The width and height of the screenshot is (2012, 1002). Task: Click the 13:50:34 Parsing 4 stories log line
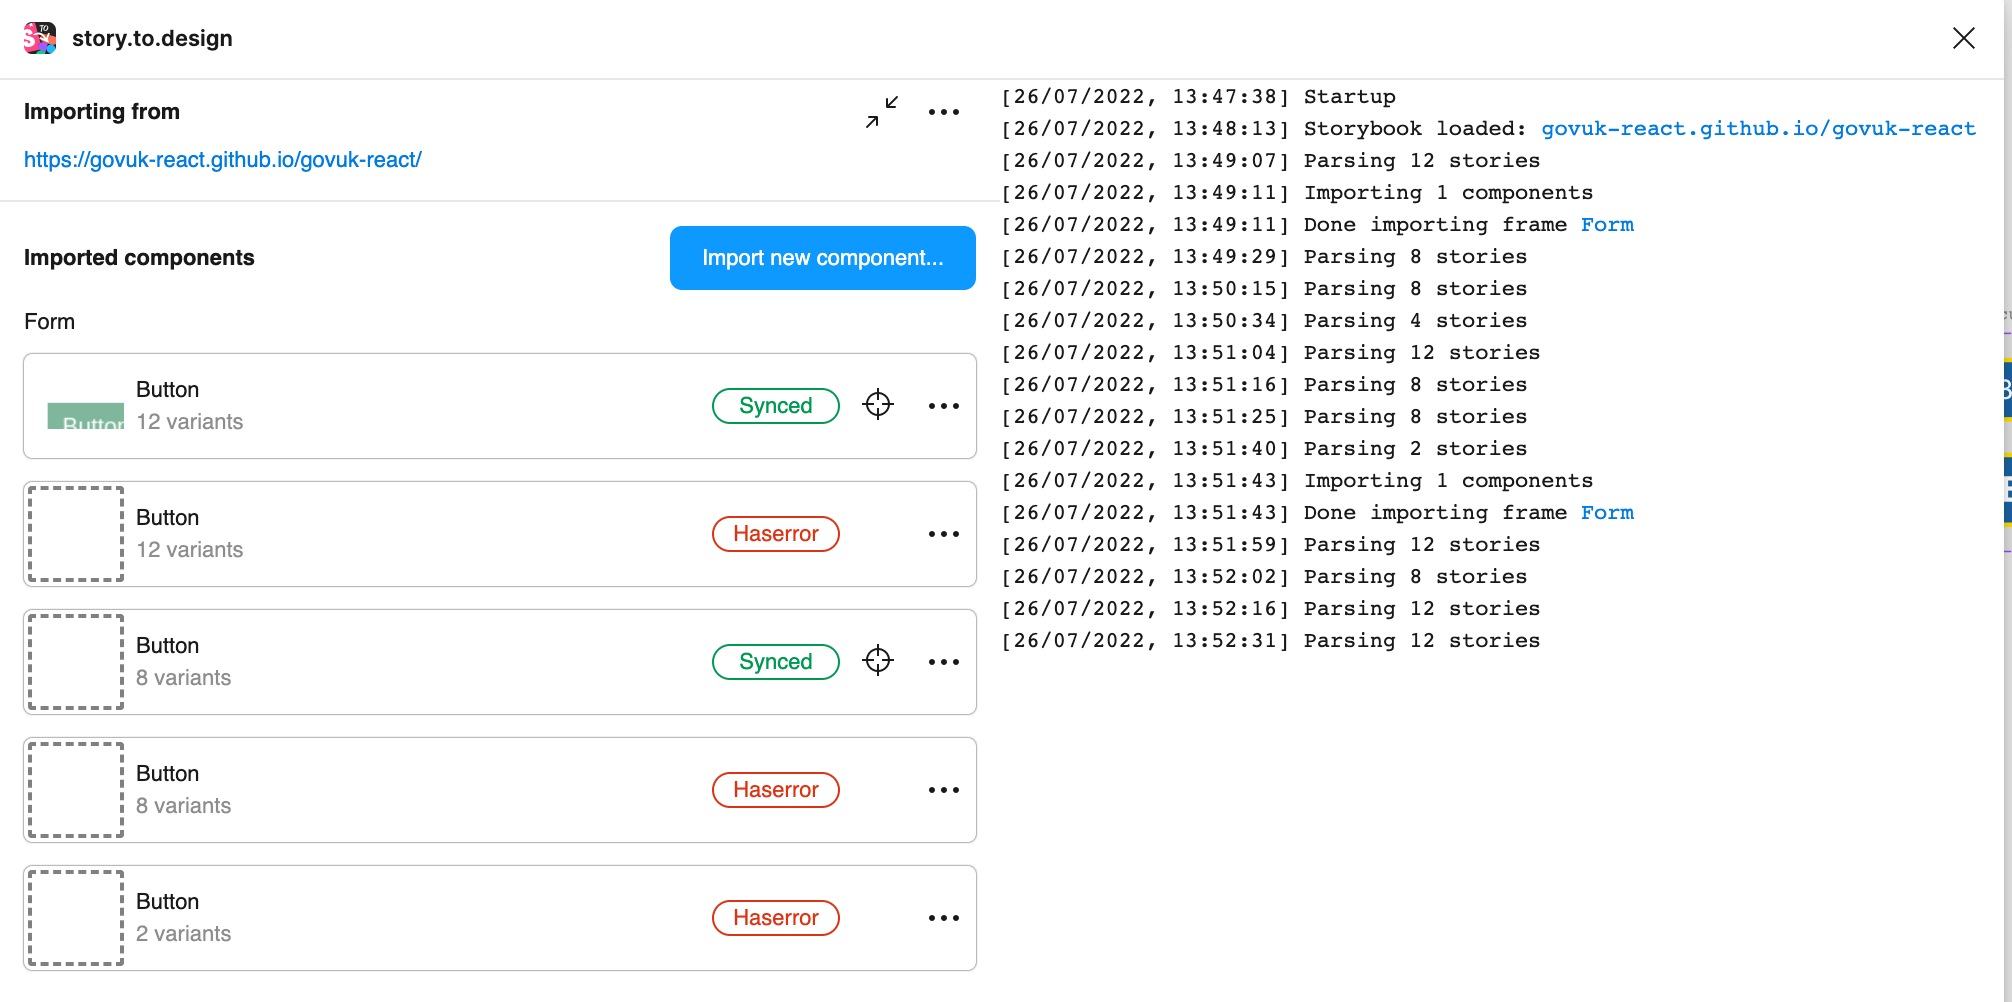[x=1265, y=321]
